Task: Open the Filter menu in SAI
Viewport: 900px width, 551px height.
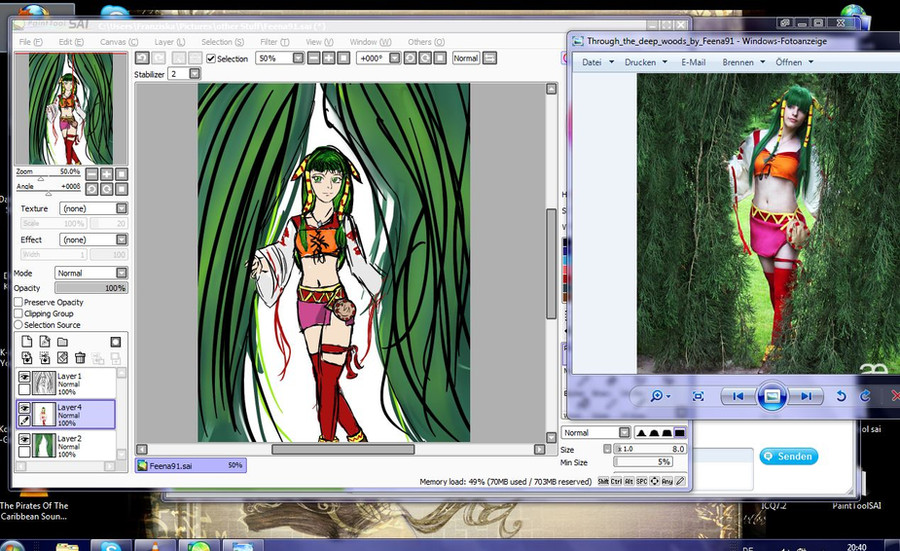Action: click(274, 42)
